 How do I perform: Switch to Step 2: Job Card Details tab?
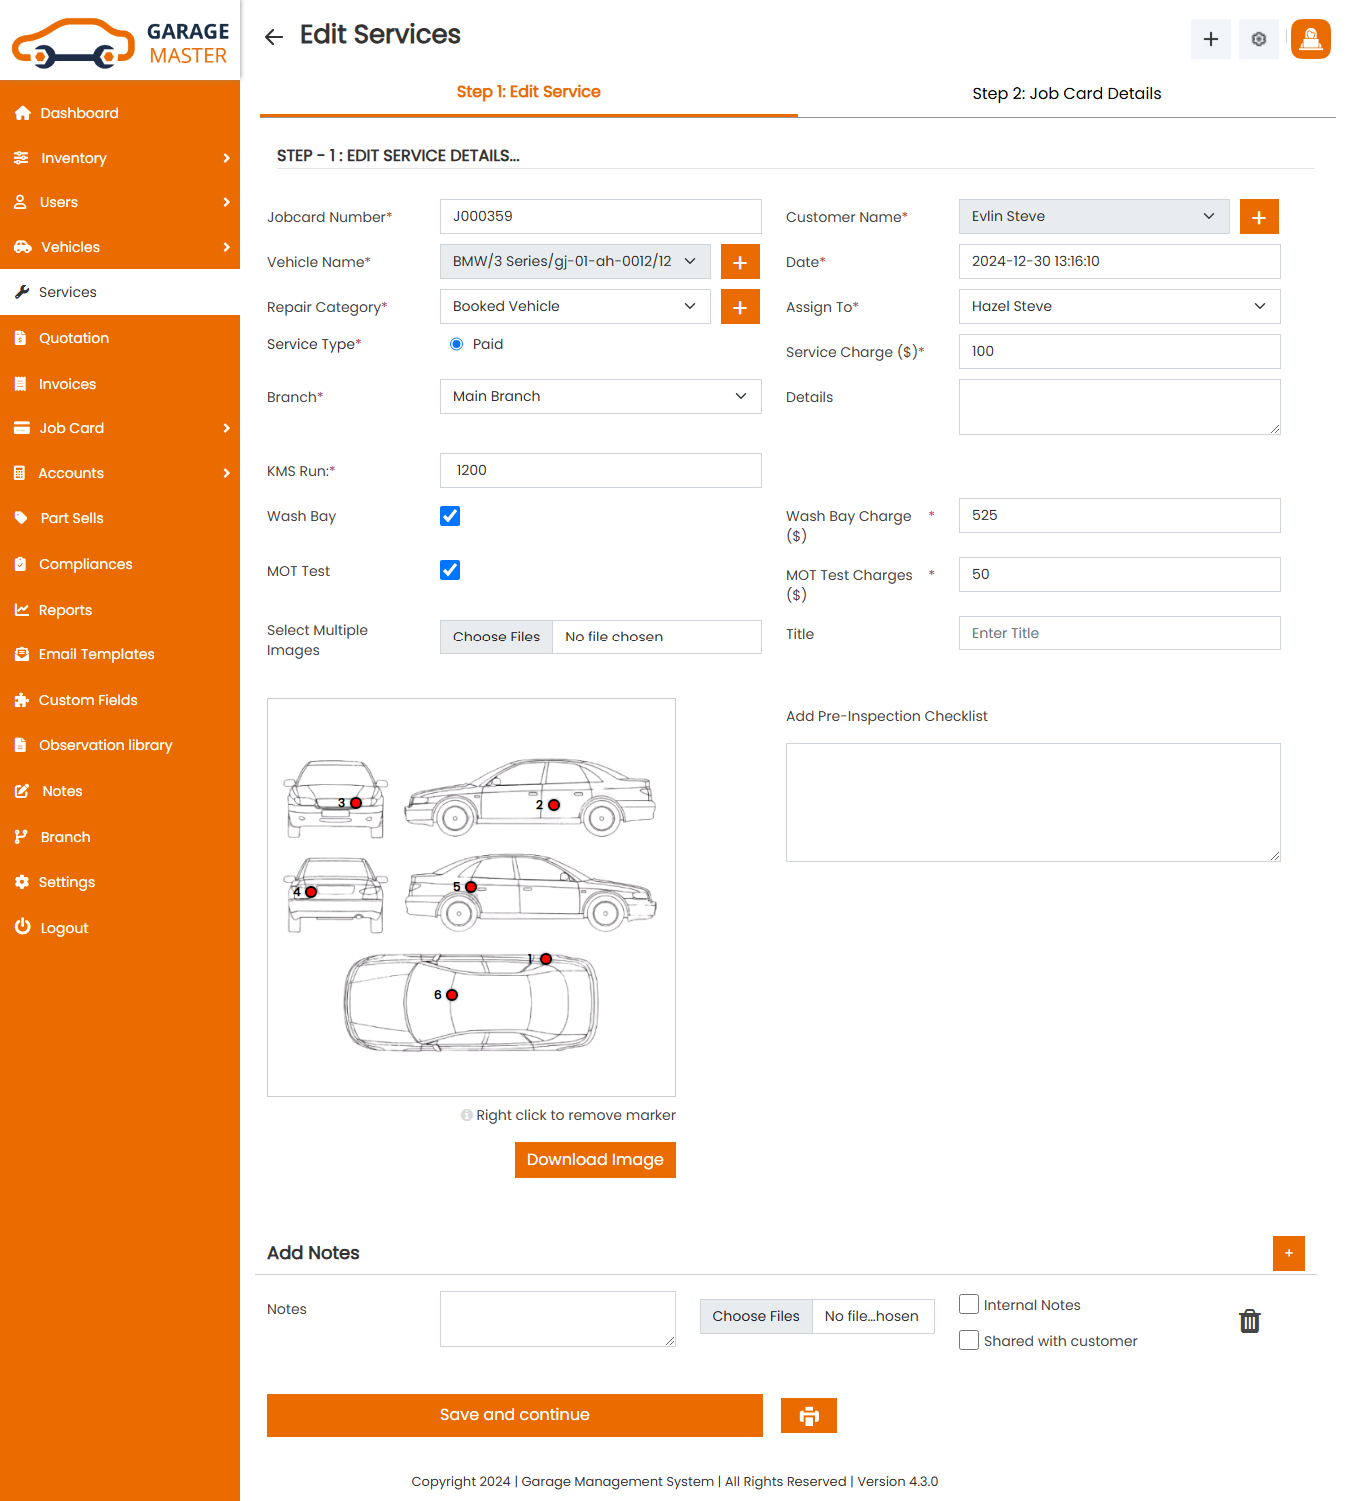pos(1066,93)
